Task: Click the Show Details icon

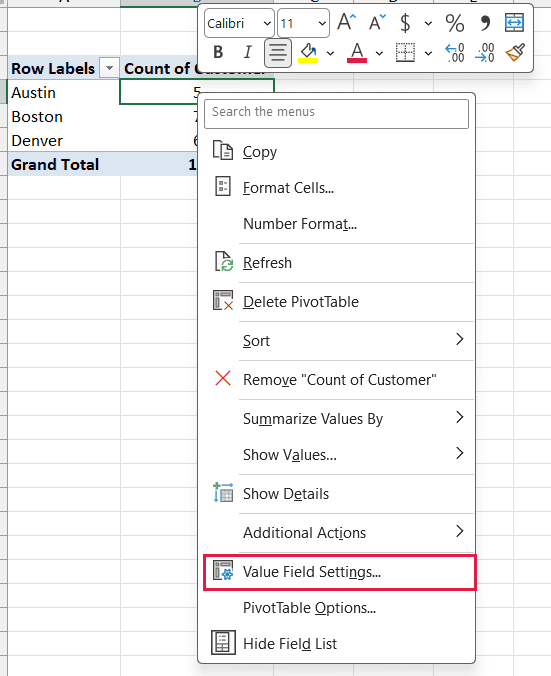Action: pyautogui.click(x=223, y=492)
